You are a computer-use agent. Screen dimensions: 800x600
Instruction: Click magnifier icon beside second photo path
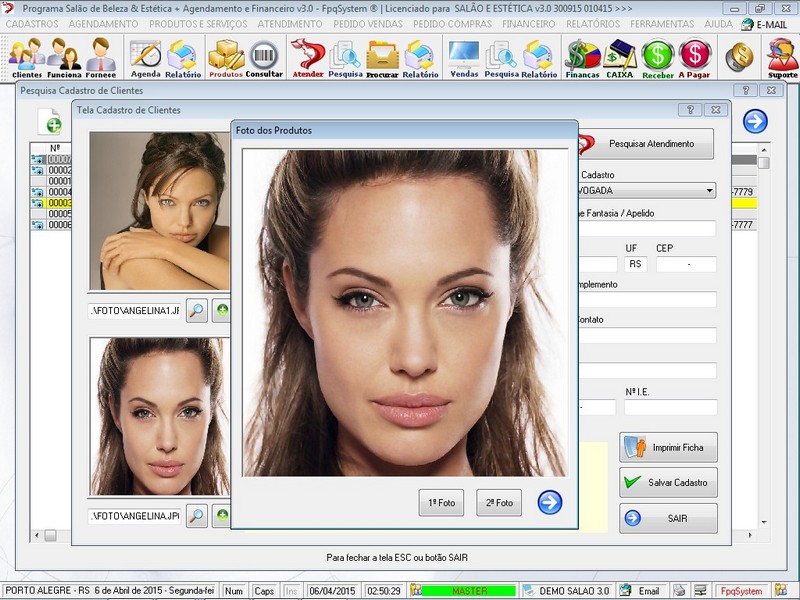(196, 516)
